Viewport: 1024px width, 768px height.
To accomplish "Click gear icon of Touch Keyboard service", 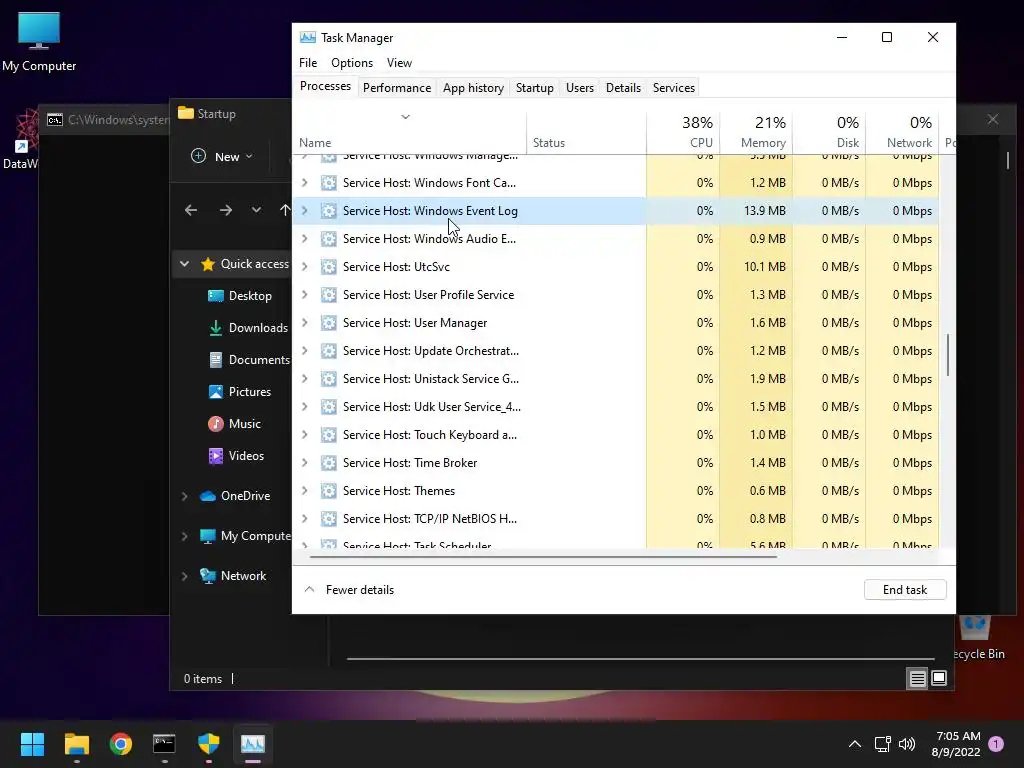I will coord(328,435).
